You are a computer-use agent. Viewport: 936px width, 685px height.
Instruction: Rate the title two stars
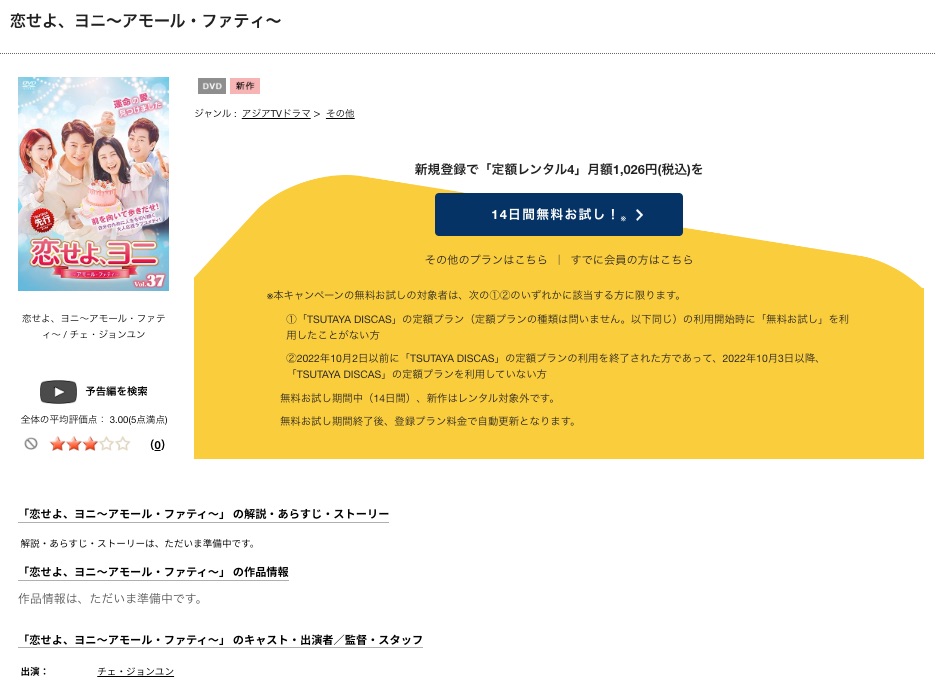tap(74, 444)
